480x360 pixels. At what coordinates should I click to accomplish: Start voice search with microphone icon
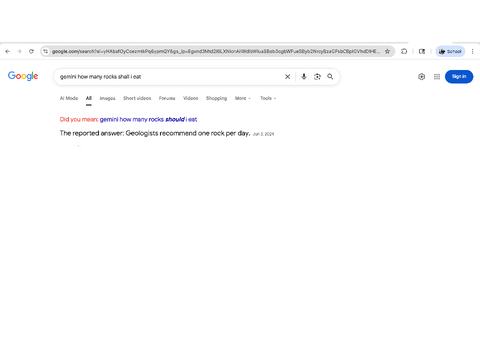tap(304, 77)
